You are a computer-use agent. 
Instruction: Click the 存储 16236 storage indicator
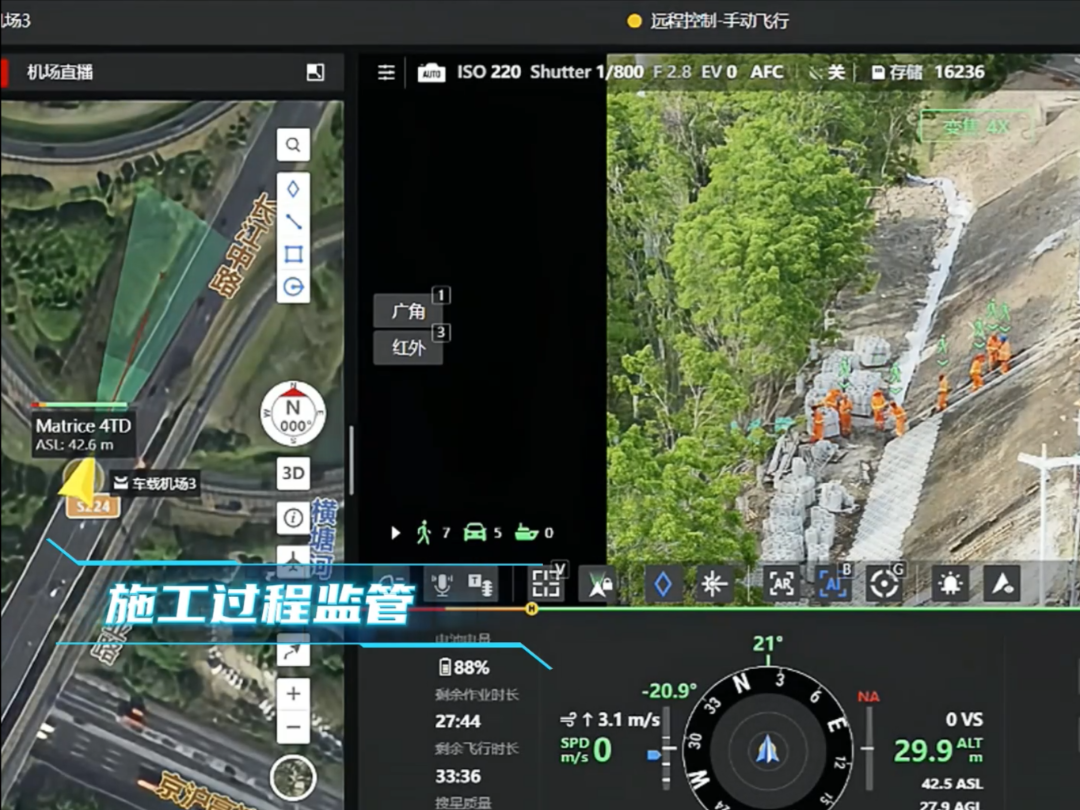pos(928,72)
